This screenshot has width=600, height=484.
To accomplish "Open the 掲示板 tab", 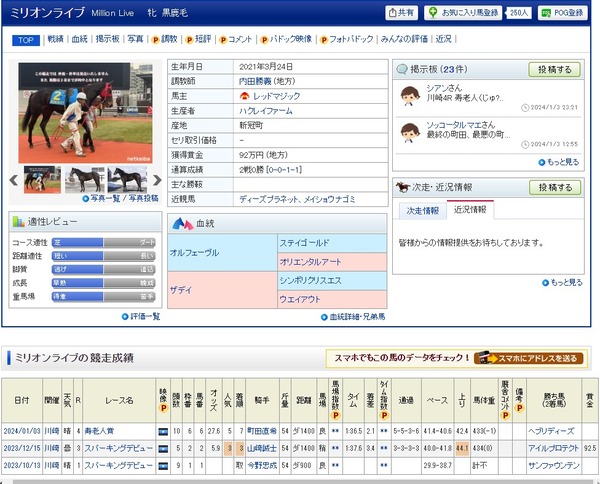I will click(108, 39).
